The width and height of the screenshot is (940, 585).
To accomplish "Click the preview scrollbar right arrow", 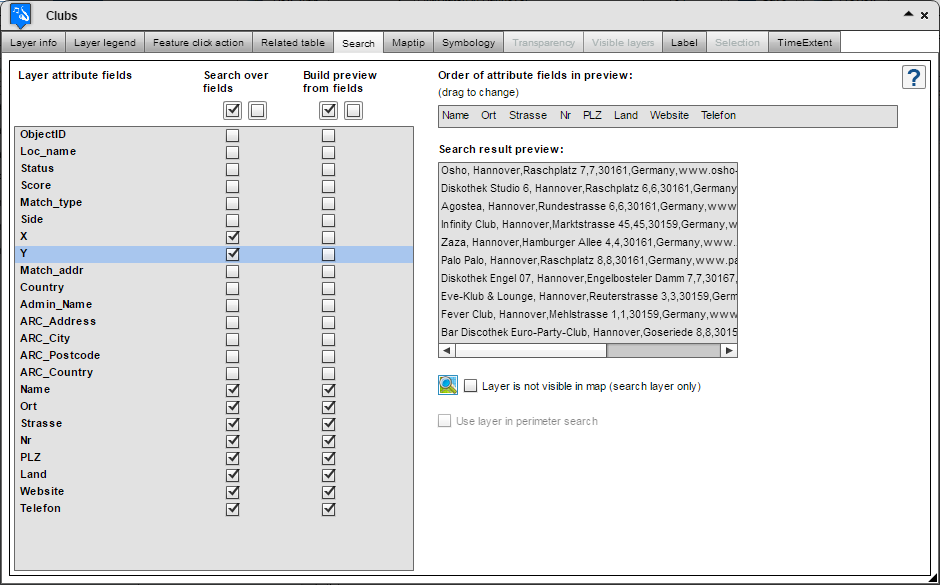I will (x=729, y=351).
